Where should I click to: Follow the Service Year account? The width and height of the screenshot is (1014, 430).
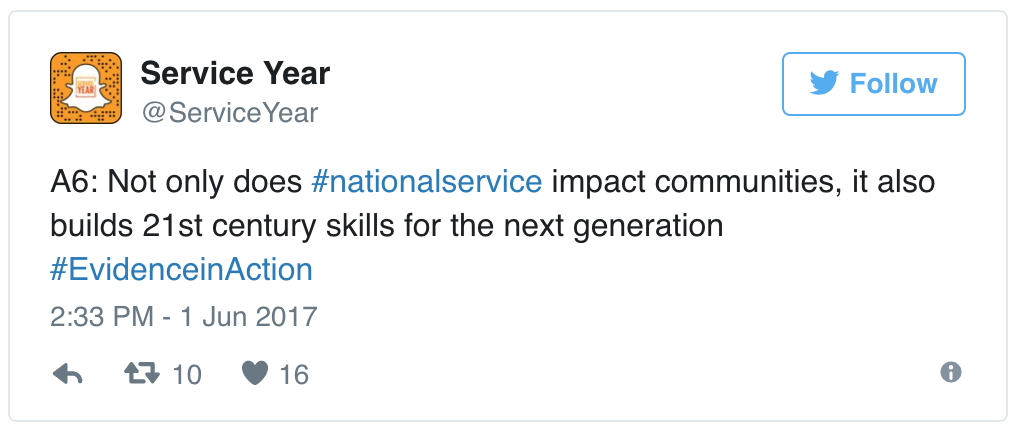coord(873,84)
